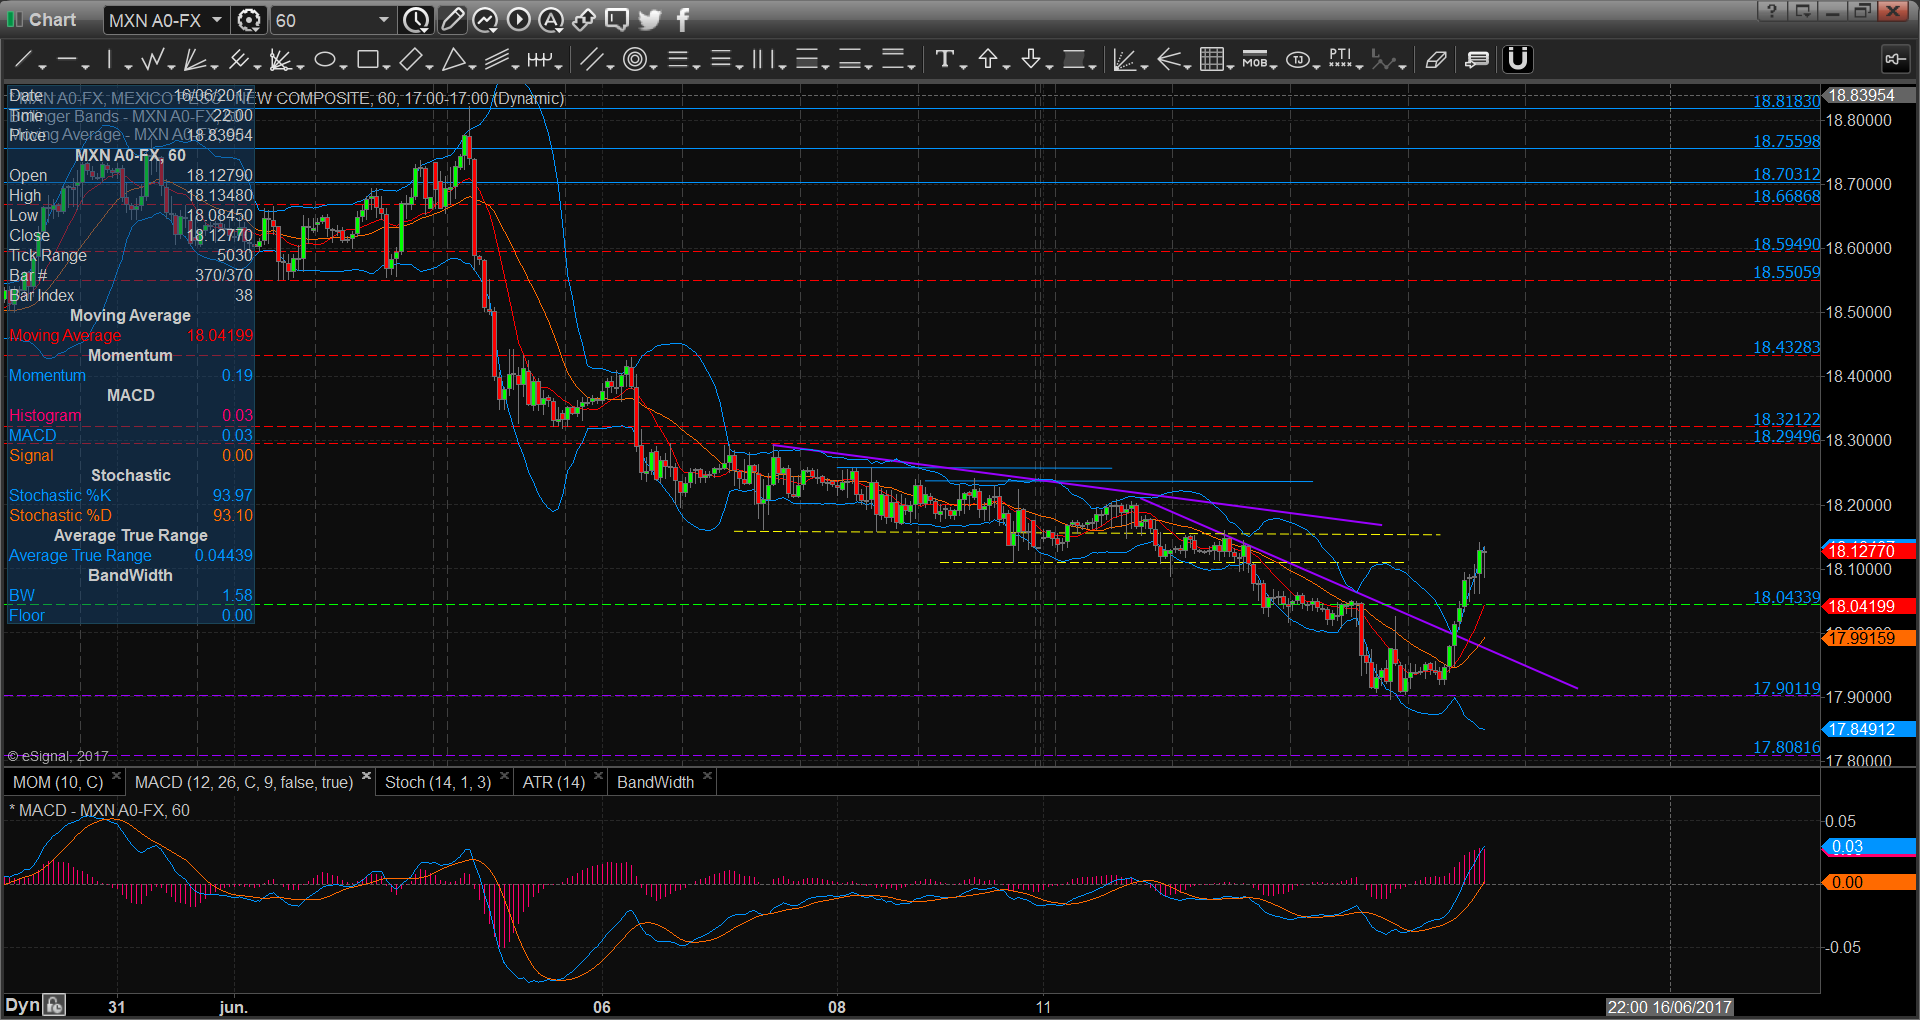Expand the MOB tool options arrow
The width and height of the screenshot is (1920, 1020).
click(1274, 66)
